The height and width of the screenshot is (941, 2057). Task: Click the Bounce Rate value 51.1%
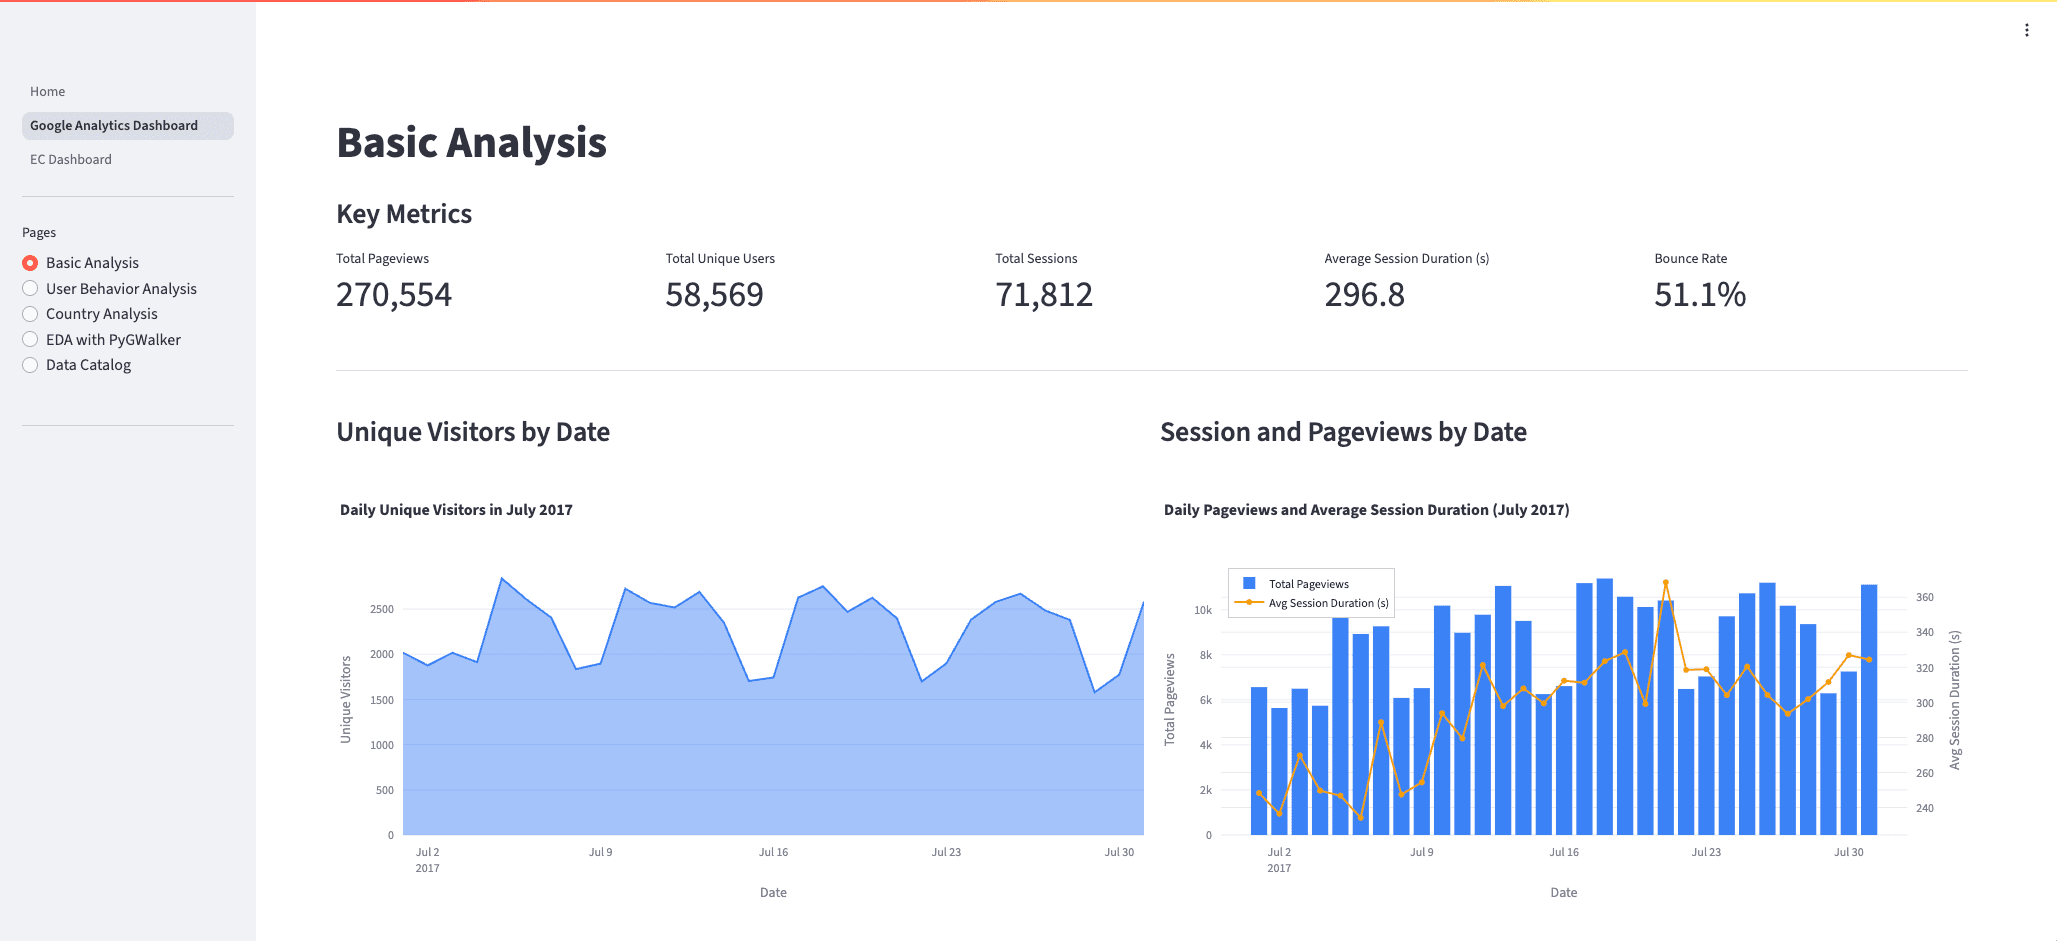pos(1700,295)
